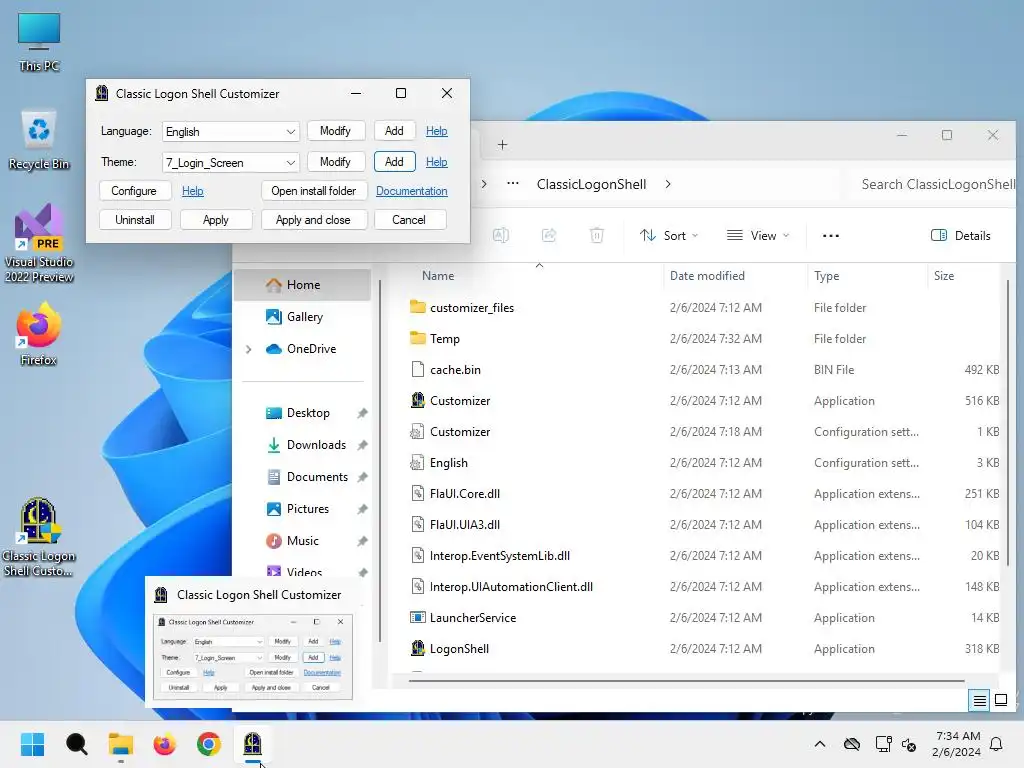Screen dimensions: 1024x768
Task: Open Help link for Language
Action: pyautogui.click(x=436, y=131)
